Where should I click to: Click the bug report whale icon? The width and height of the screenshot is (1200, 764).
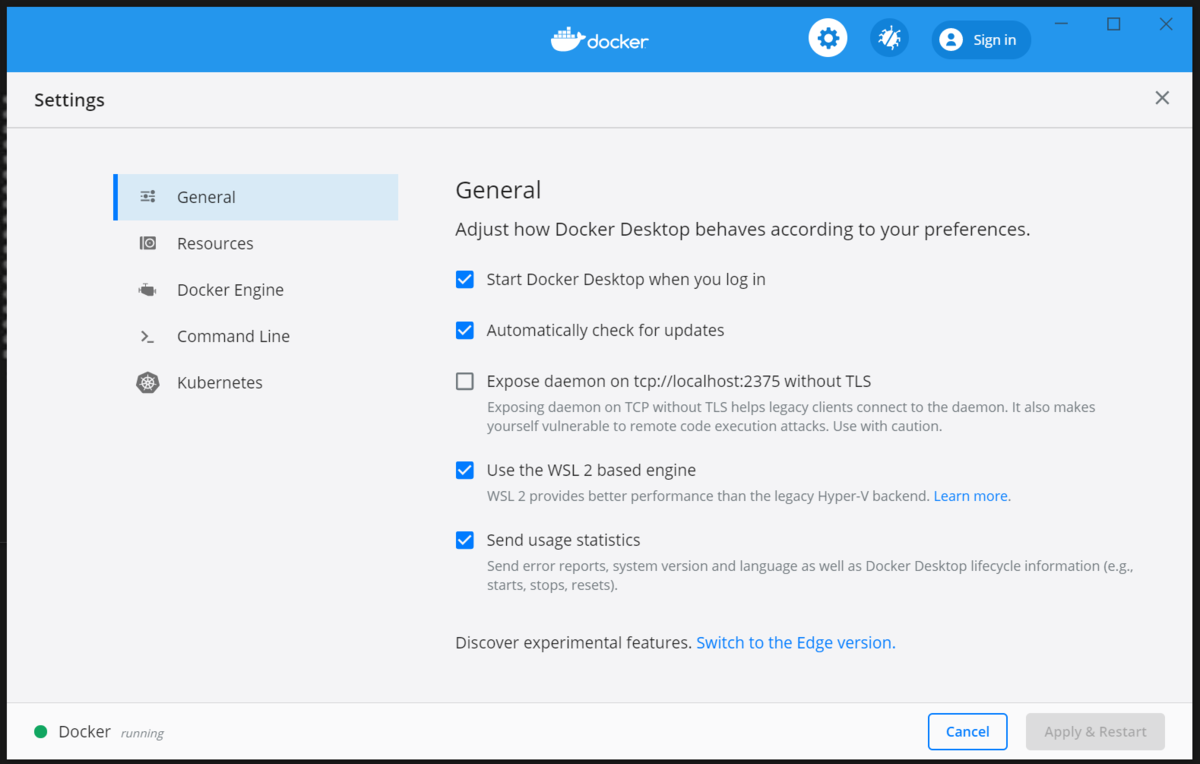(x=888, y=37)
